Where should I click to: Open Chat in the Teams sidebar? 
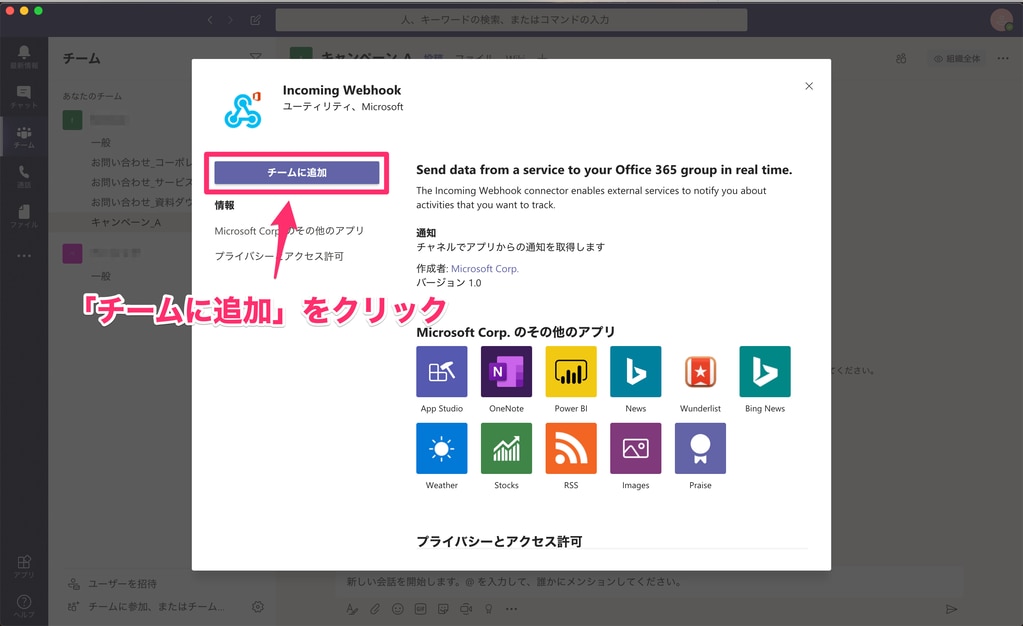tap(23, 97)
